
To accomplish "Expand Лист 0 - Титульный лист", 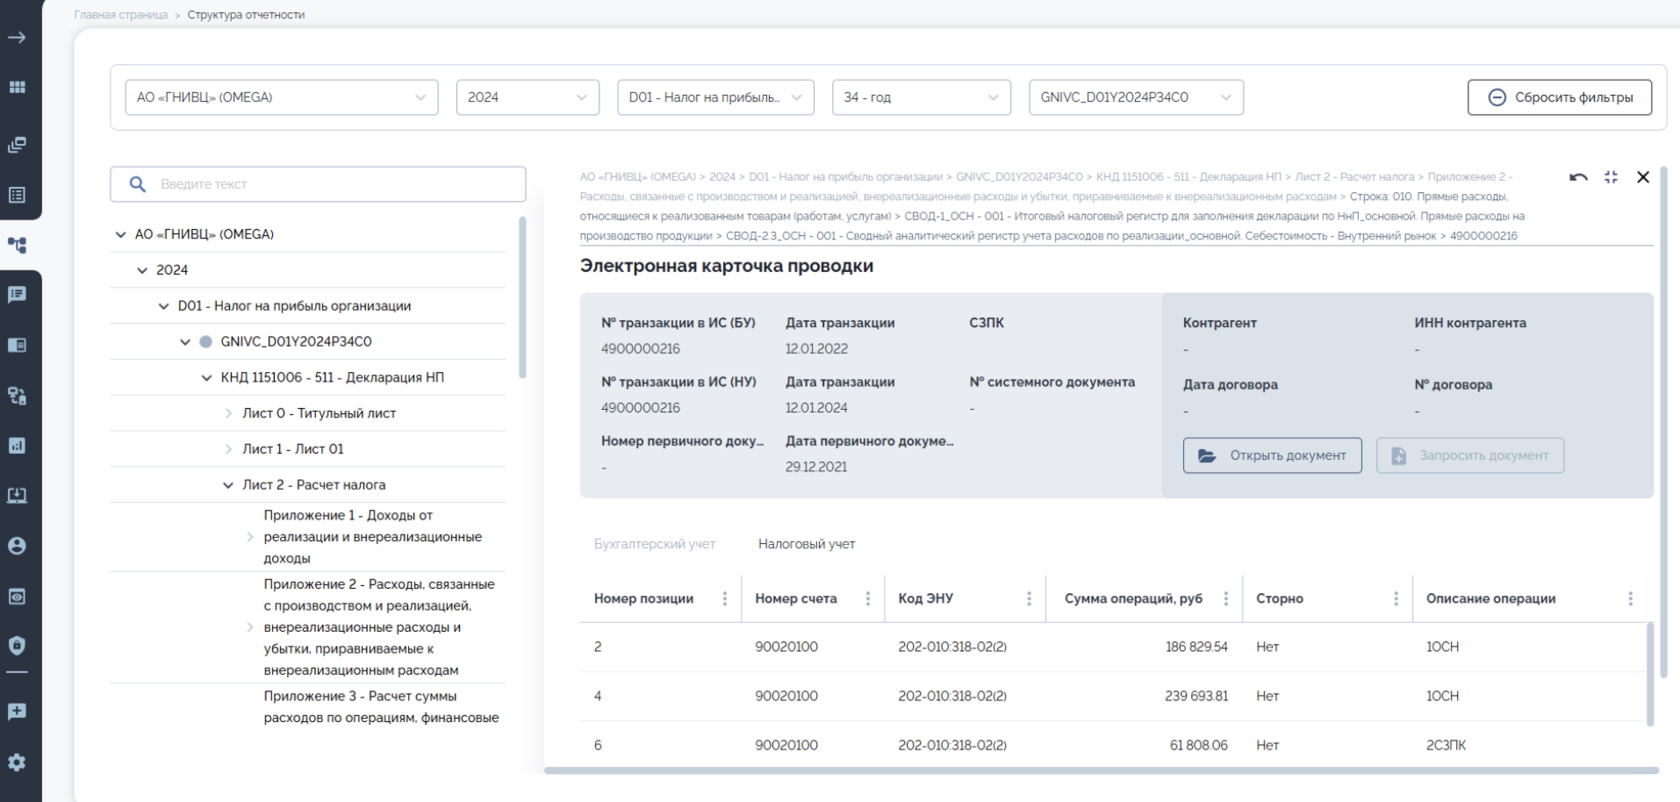I will pyautogui.click(x=228, y=414).
